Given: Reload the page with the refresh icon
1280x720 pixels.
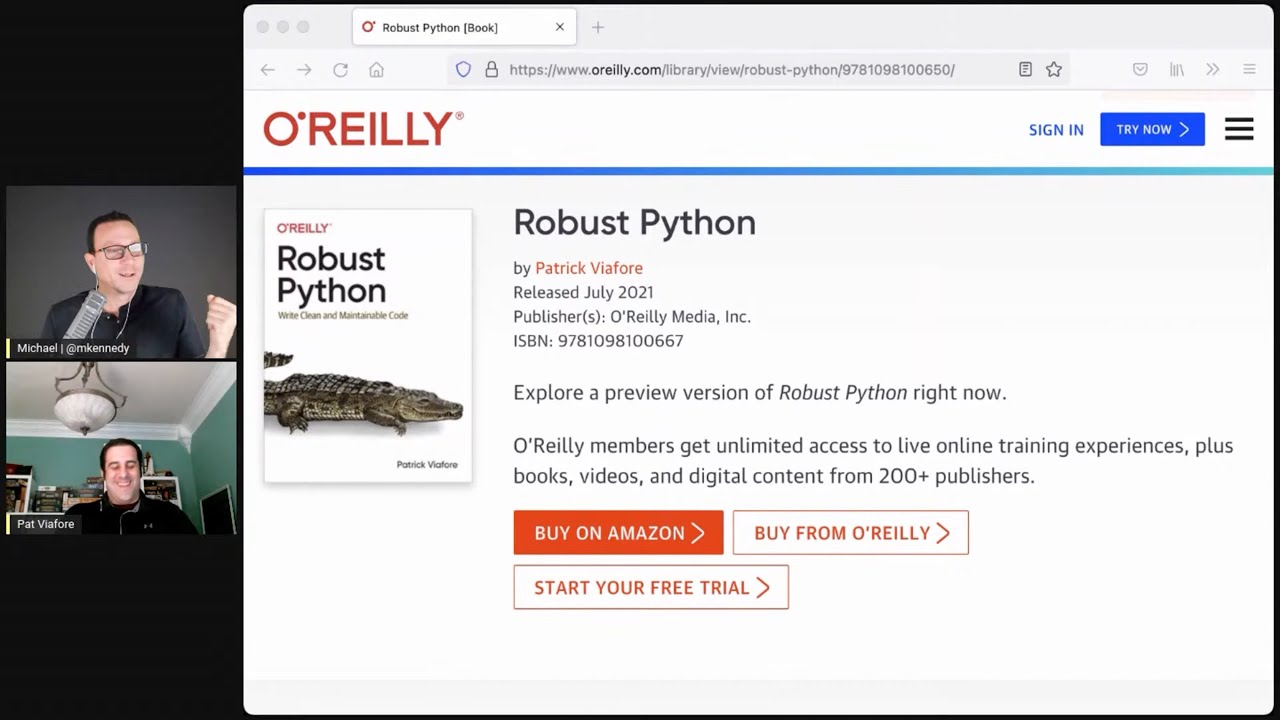Looking at the screenshot, I should [340, 70].
